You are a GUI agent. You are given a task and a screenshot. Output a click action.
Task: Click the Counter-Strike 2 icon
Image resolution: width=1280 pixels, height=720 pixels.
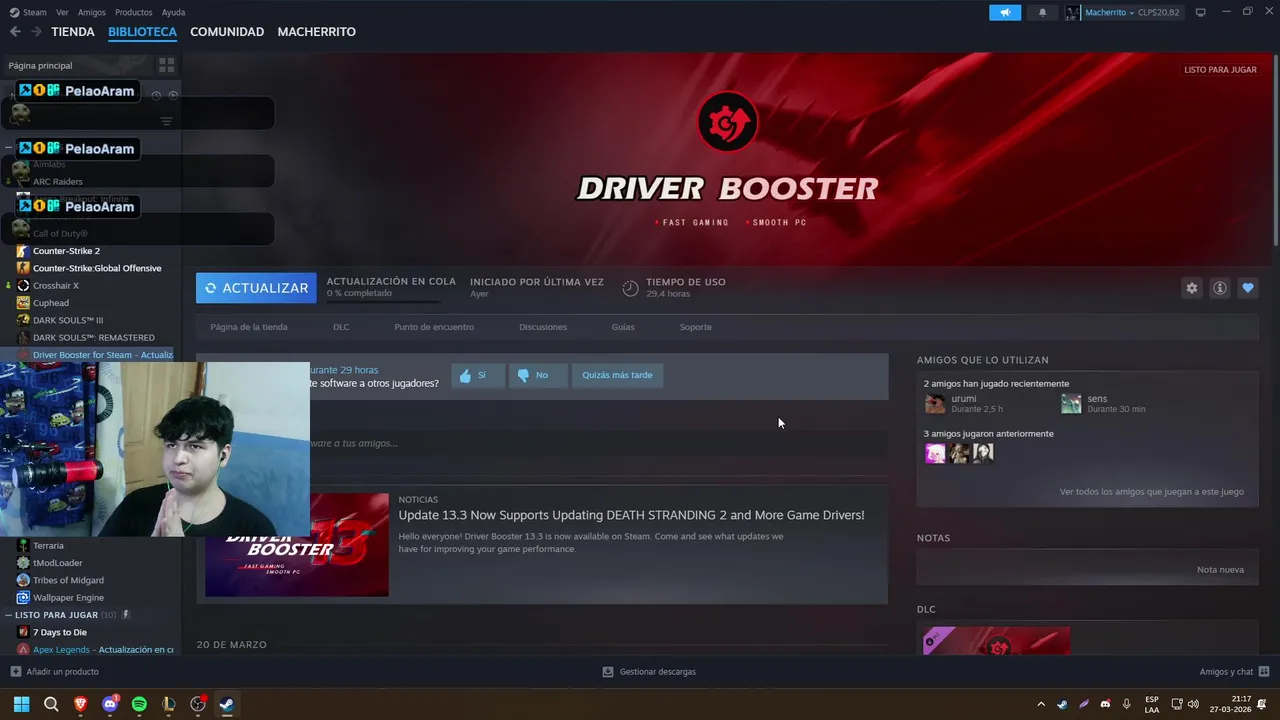click(x=23, y=251)
